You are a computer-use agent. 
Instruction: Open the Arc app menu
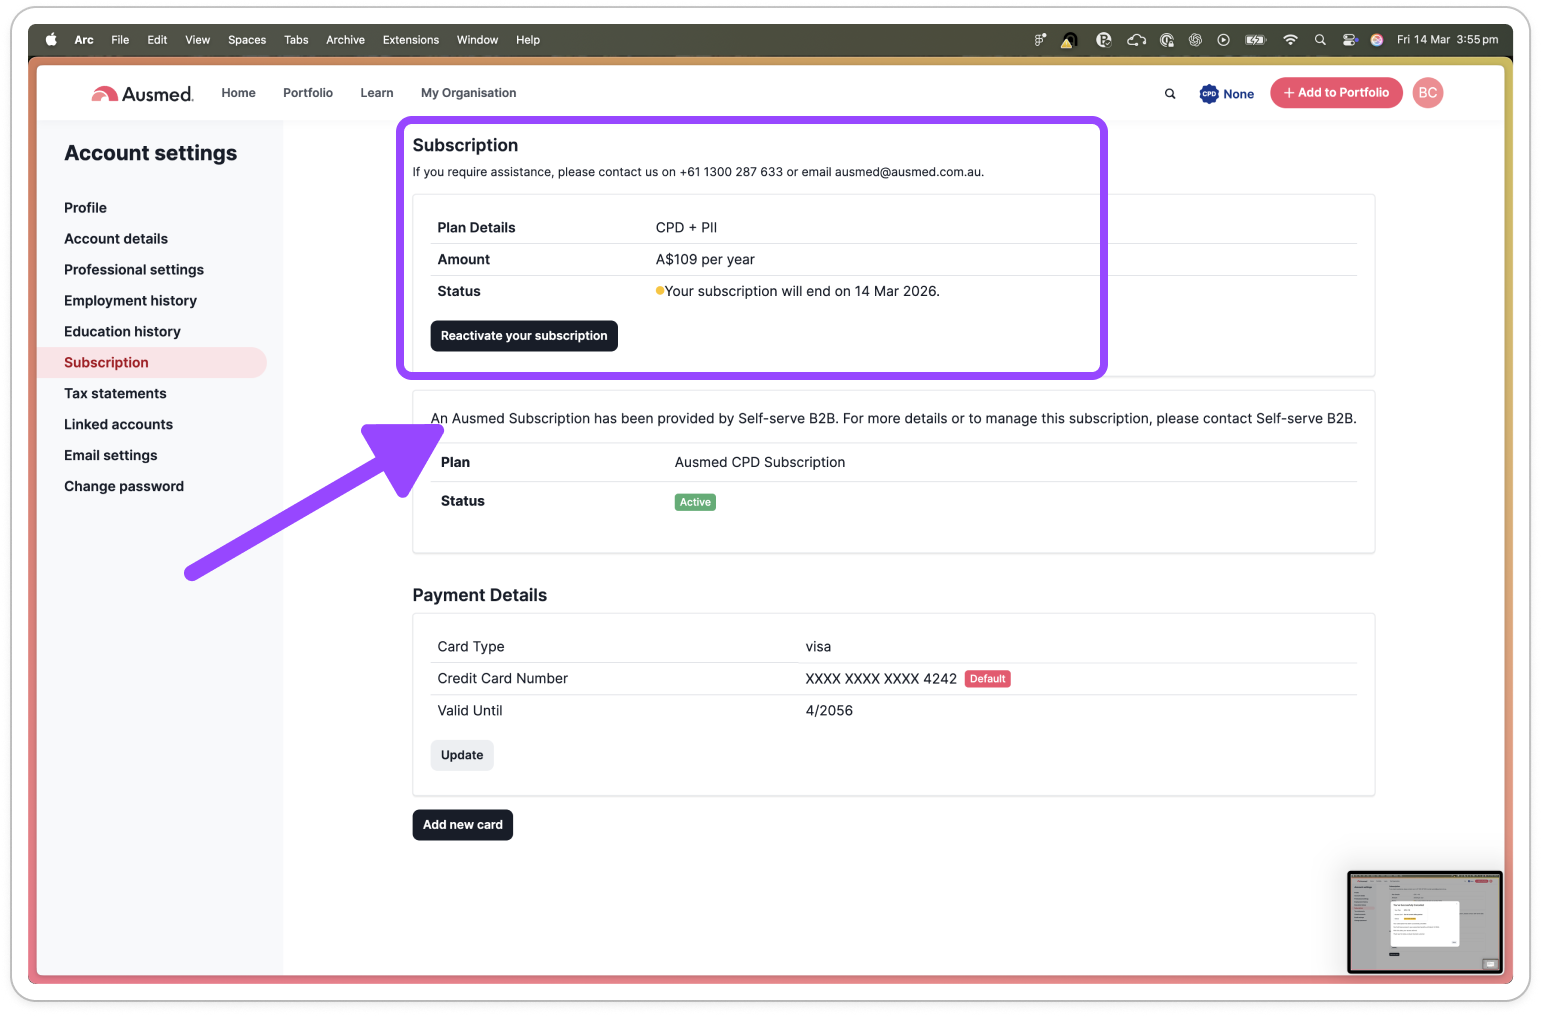point(84,40)
